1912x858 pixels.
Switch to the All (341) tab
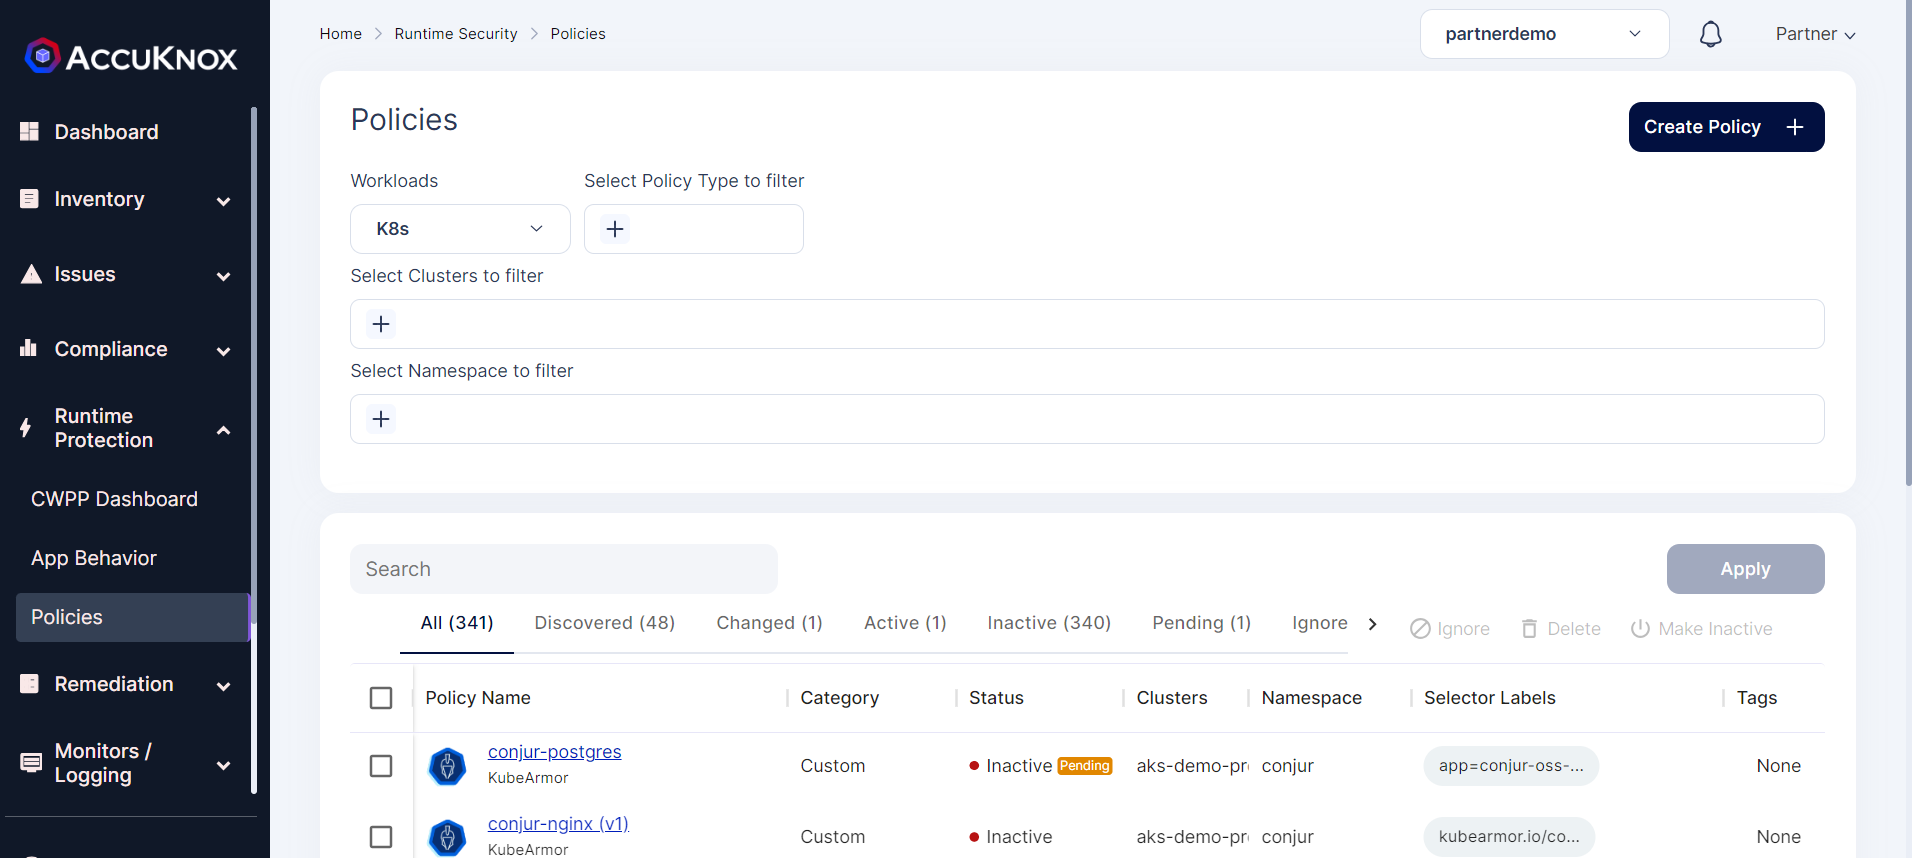[457, 623]
